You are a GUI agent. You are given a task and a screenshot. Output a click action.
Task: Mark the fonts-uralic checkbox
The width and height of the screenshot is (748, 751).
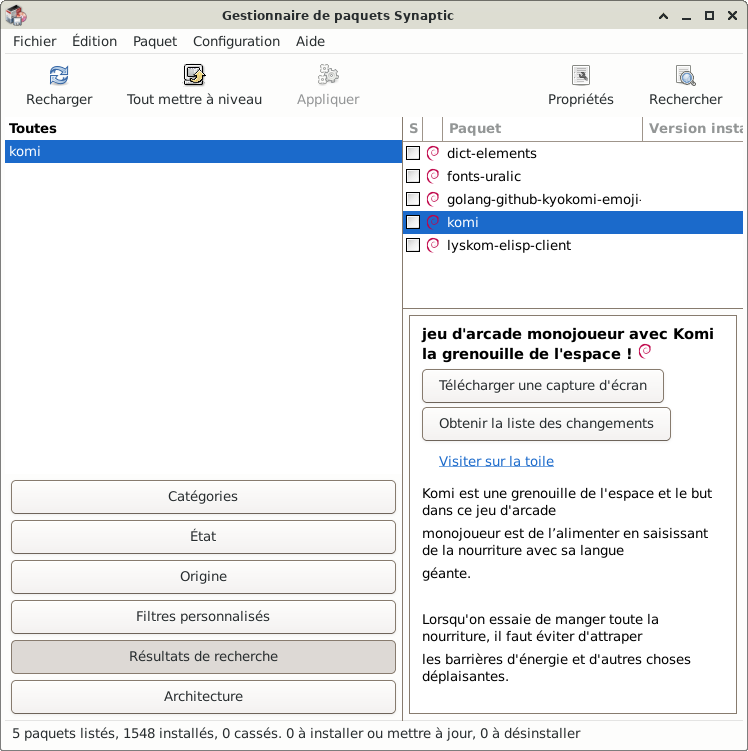(413, 176)
